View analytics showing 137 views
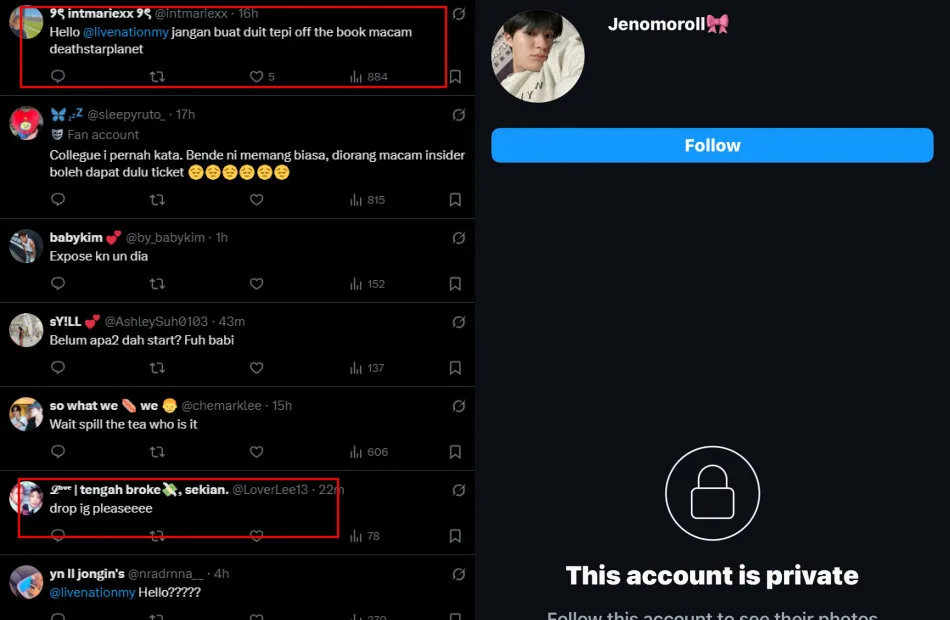The image size is (950, 620). (x=367, y=368)
